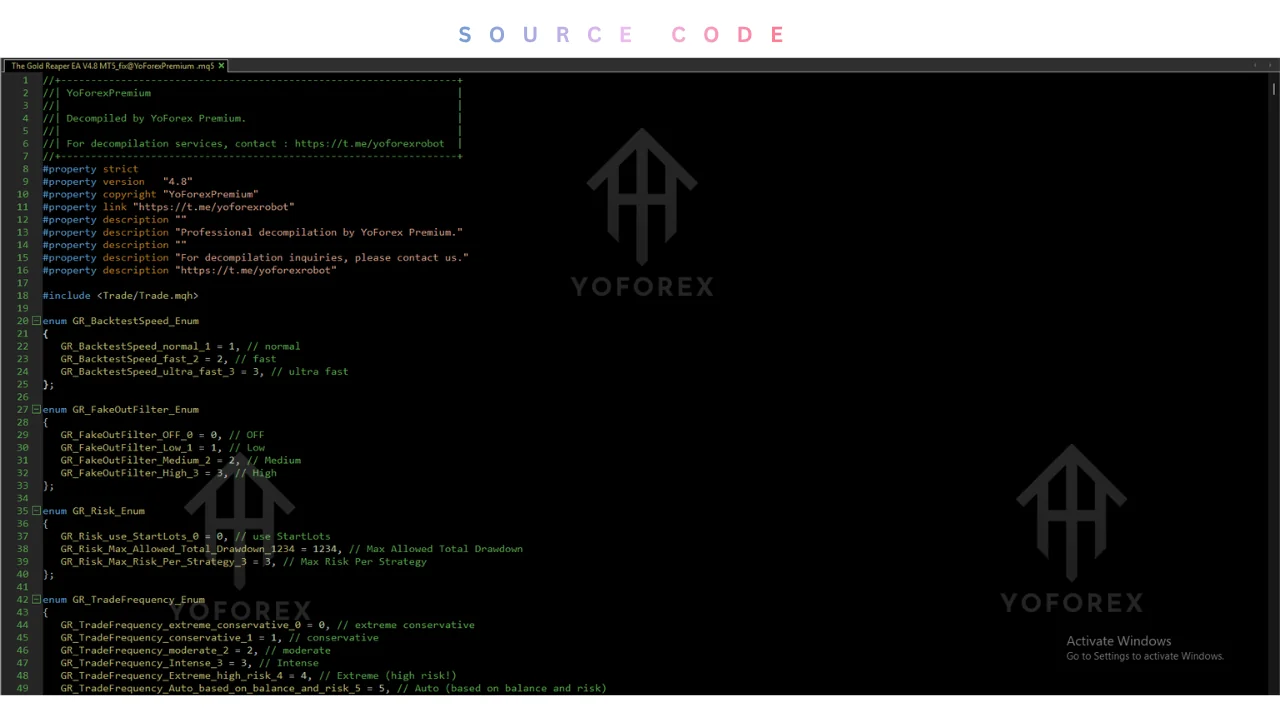Click line number 18 in the gutter

22,296
